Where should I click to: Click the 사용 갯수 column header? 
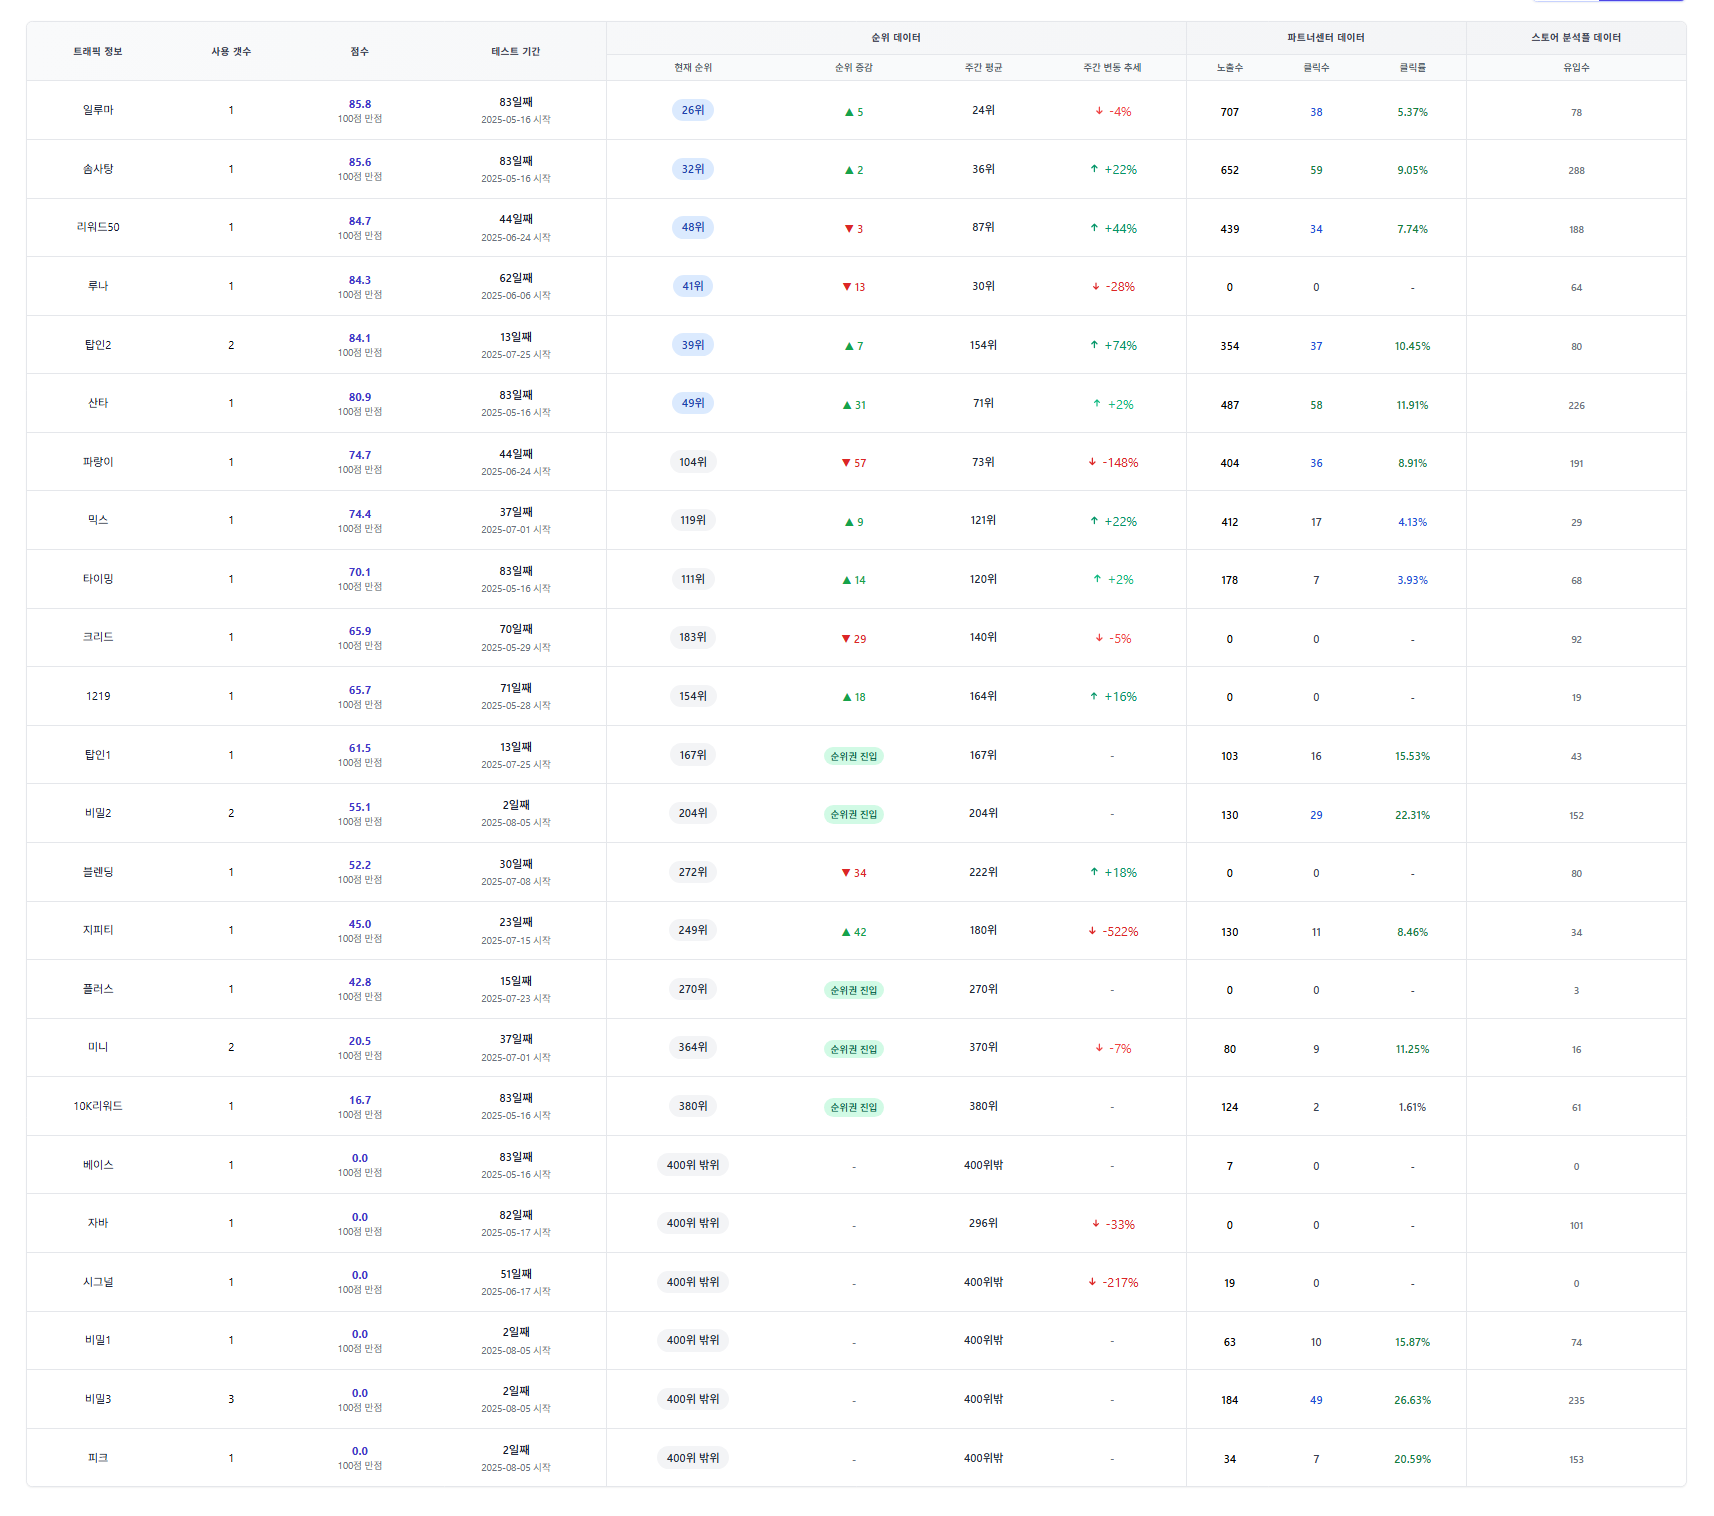click(x=231, y=51)
